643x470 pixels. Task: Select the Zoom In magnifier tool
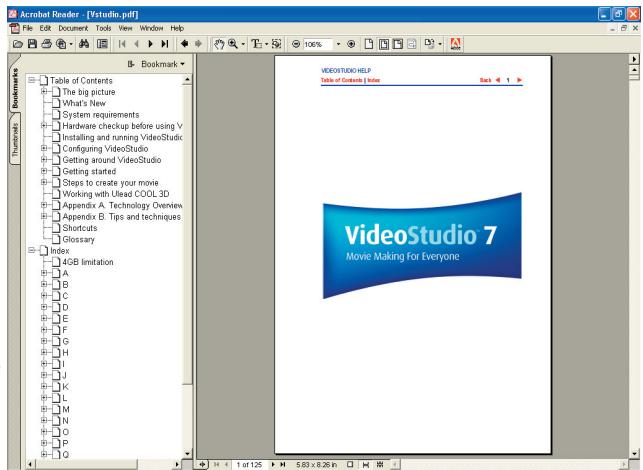[x=233, y=44]
